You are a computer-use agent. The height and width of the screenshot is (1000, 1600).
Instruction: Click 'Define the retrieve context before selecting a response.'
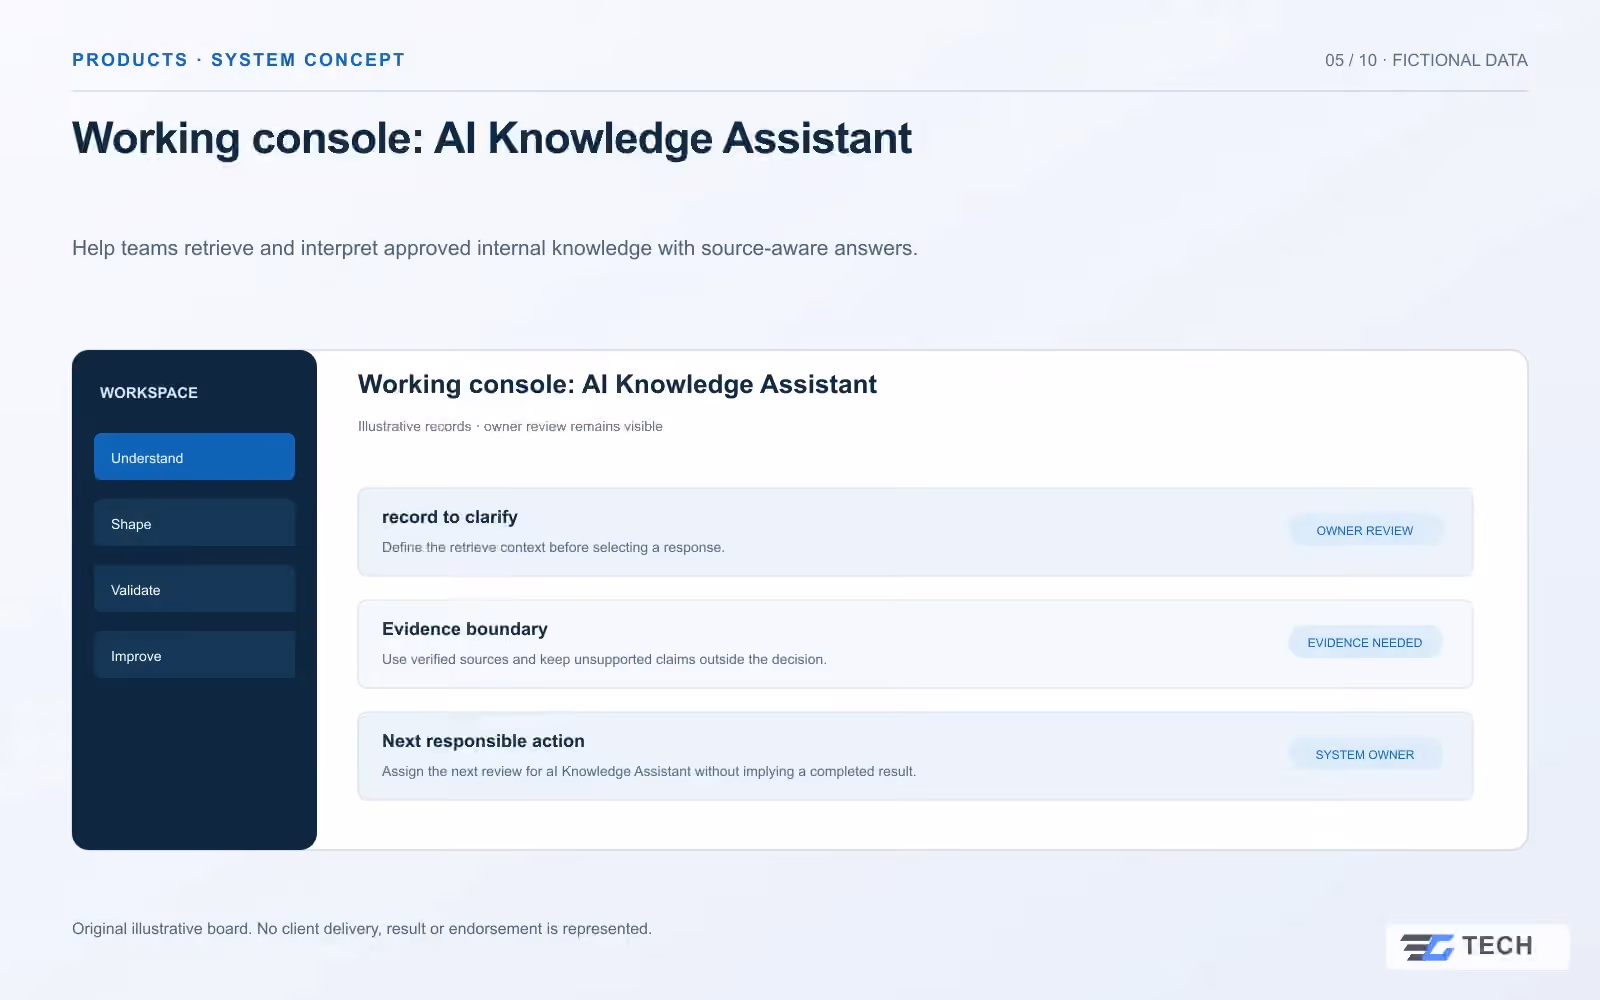[553, 547]
